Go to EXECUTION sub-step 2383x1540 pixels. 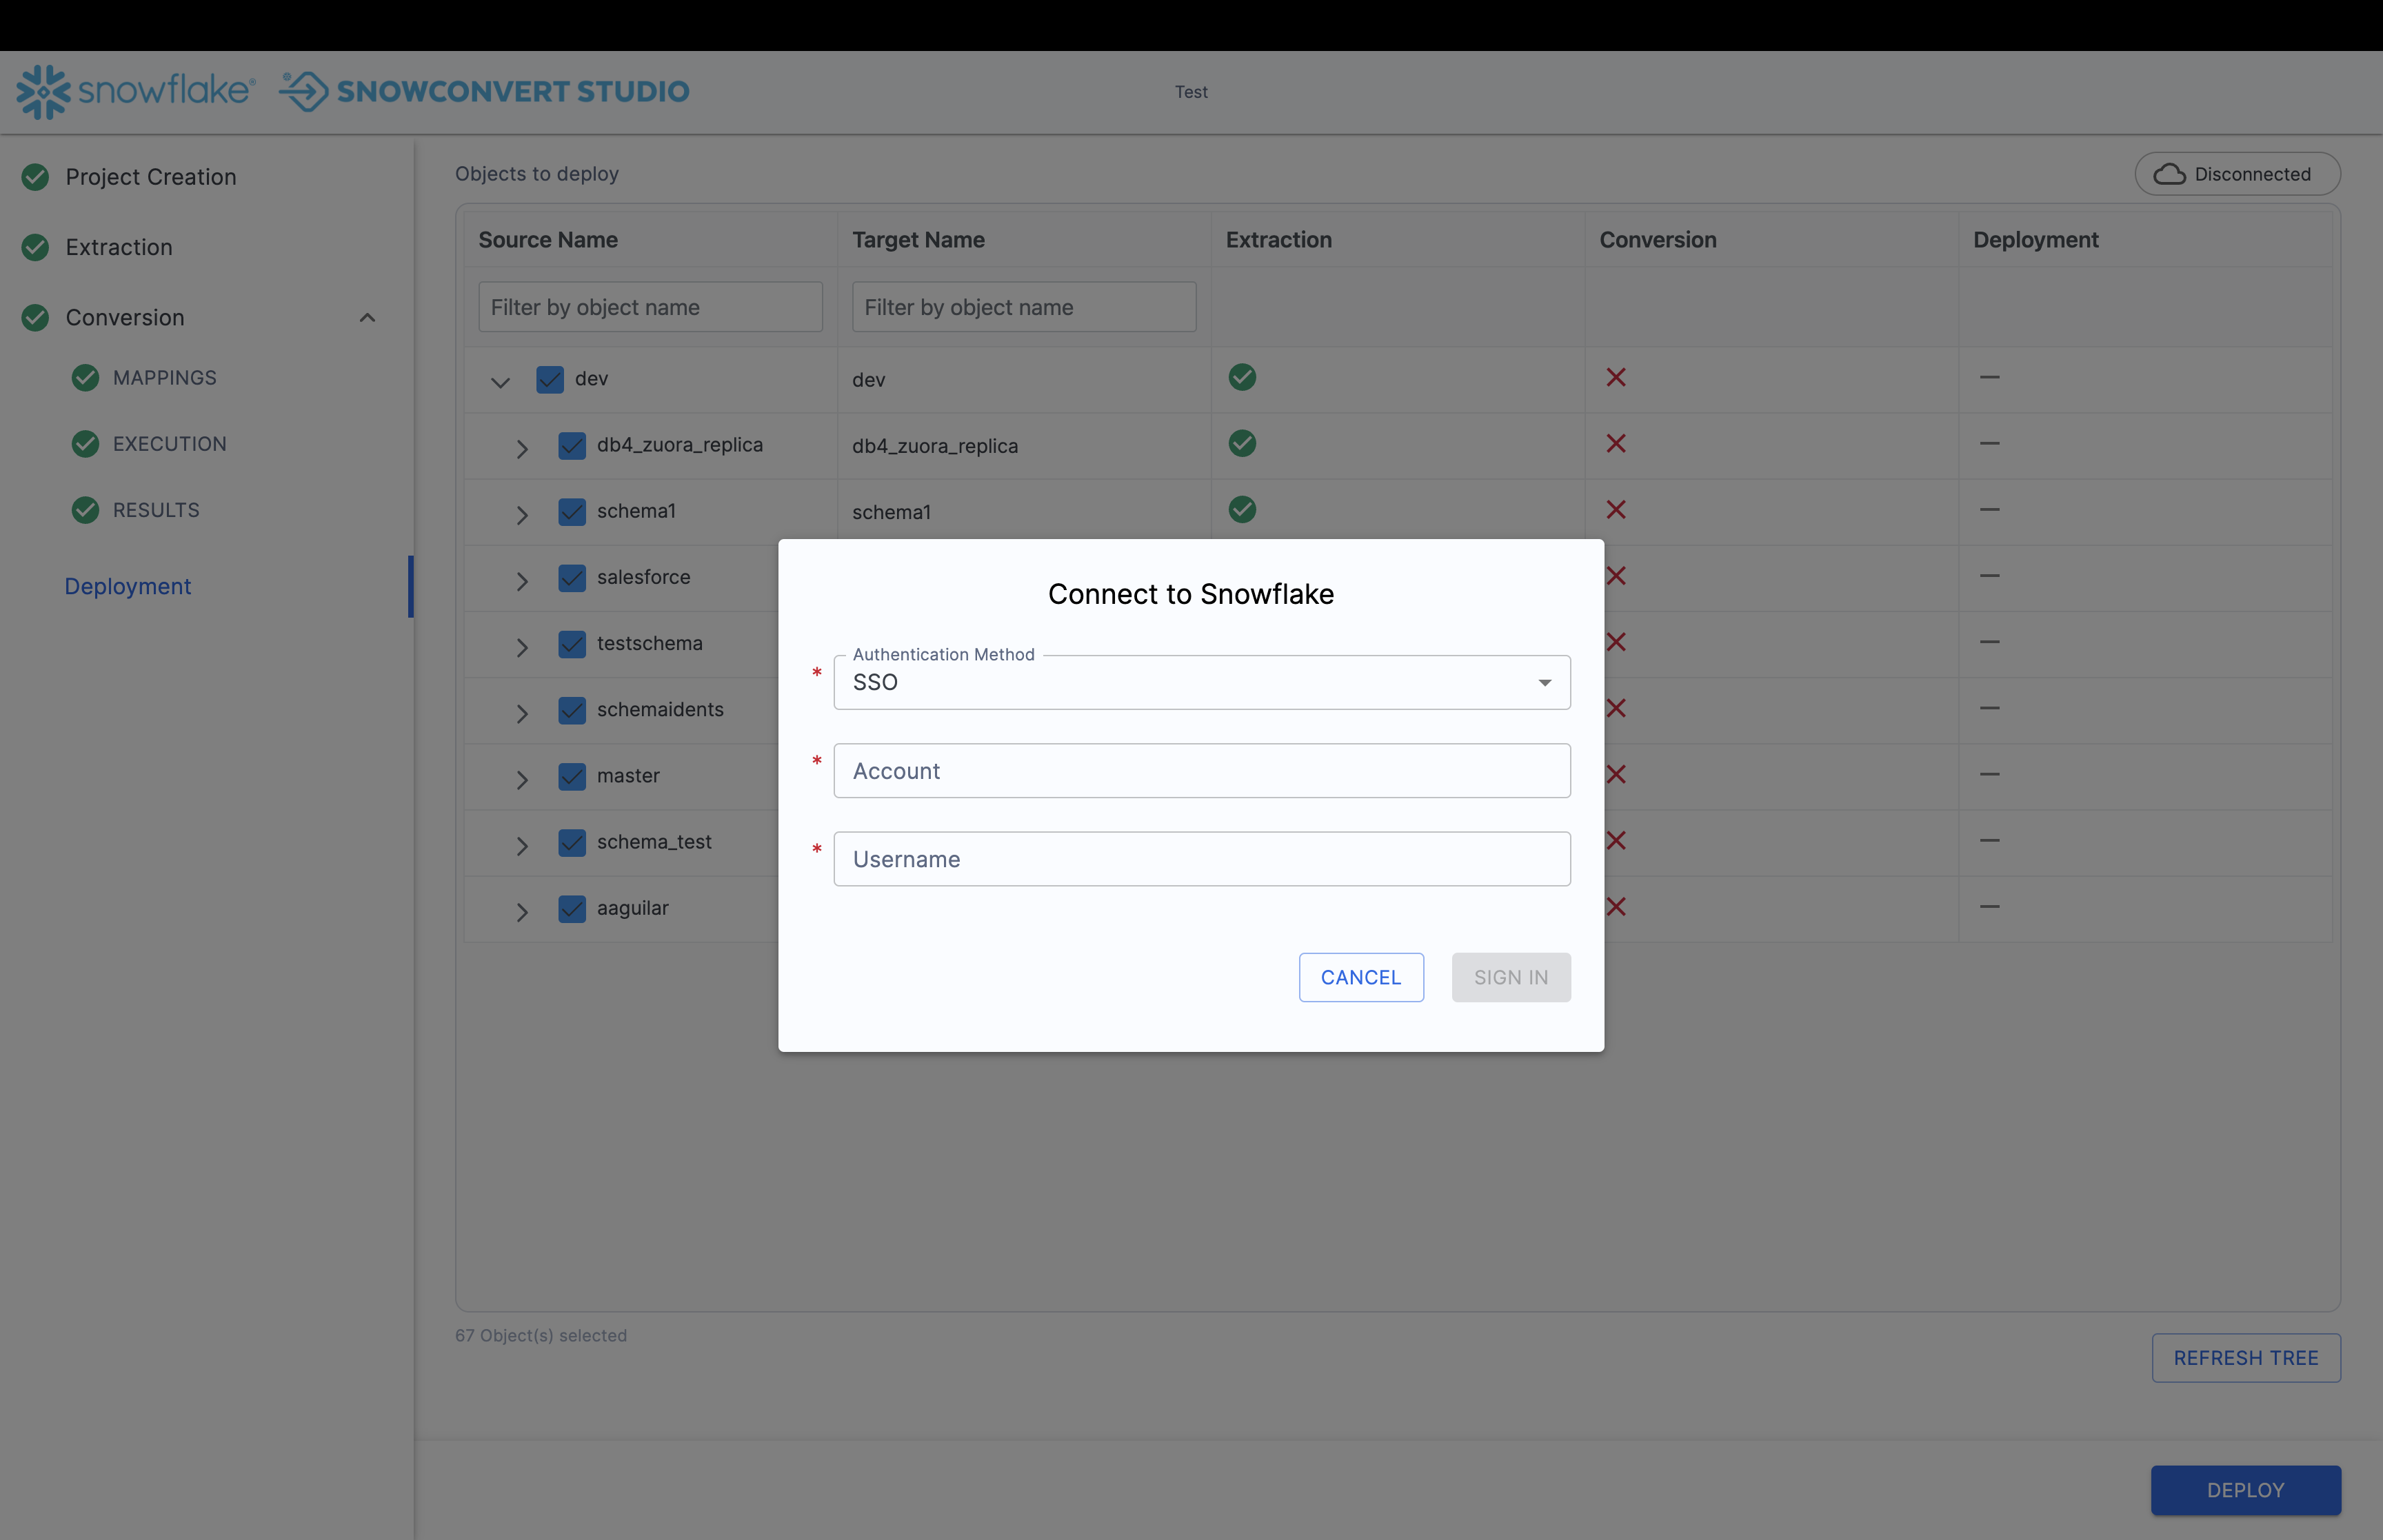(170, 444)
